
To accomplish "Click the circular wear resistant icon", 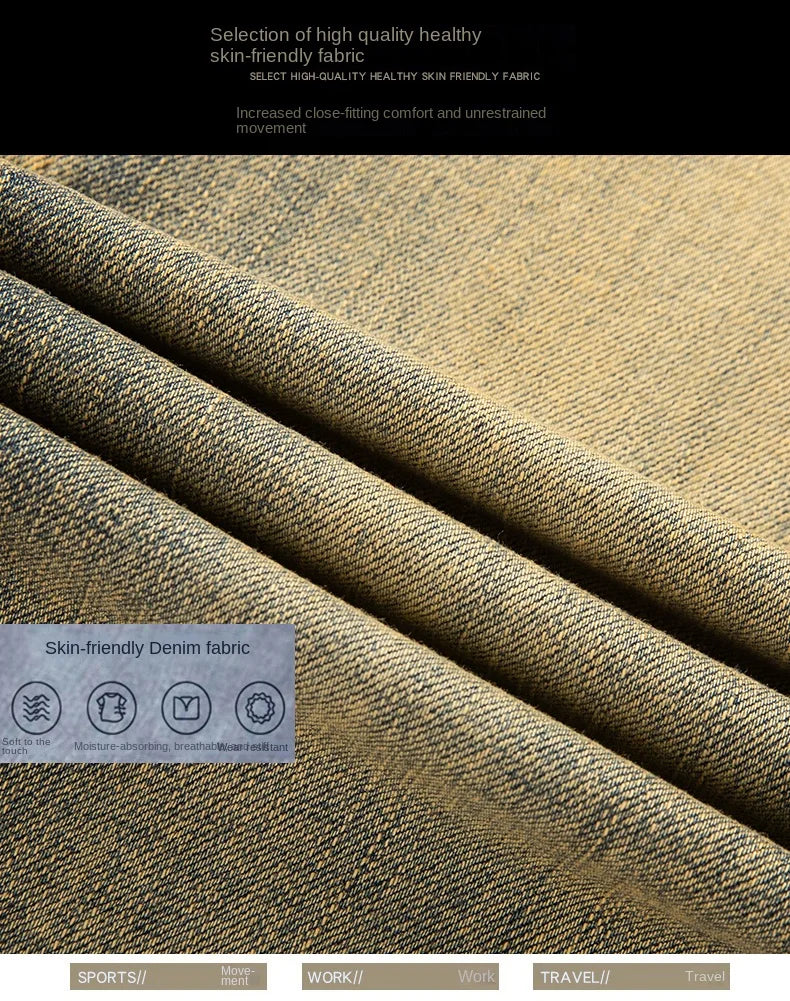I will 260,707.
